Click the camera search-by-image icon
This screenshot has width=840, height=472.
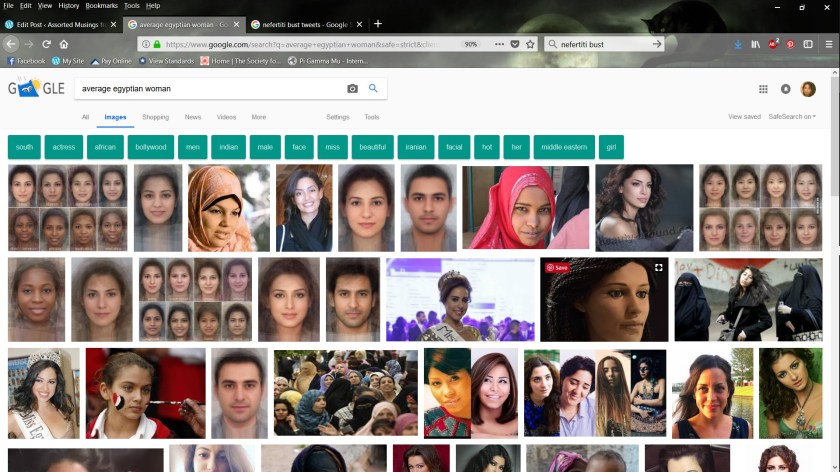352,89
